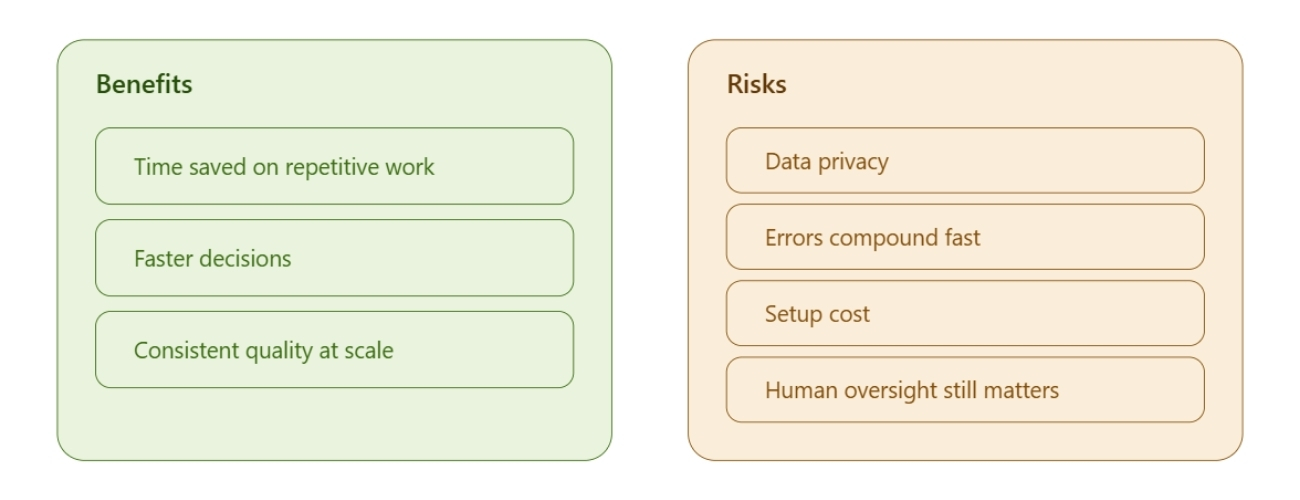This screenshot has width=1300, height=500.
Task: Select the Errors compound fast box
Action: [965, 237]
